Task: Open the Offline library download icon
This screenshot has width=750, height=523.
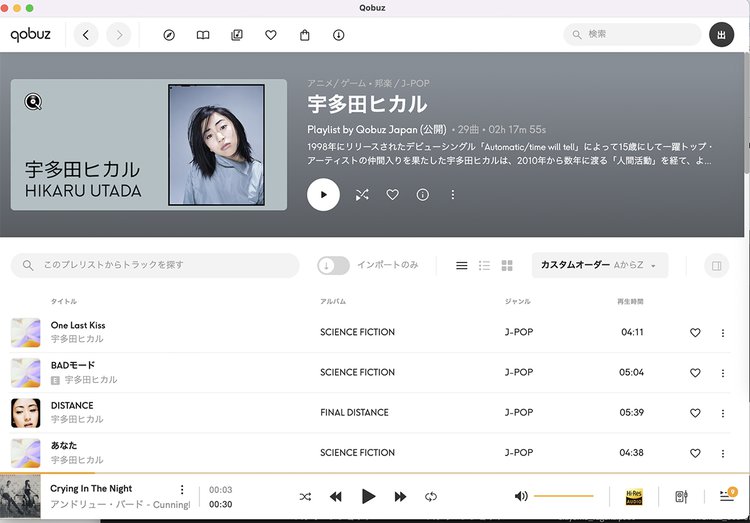Action: 339,35
